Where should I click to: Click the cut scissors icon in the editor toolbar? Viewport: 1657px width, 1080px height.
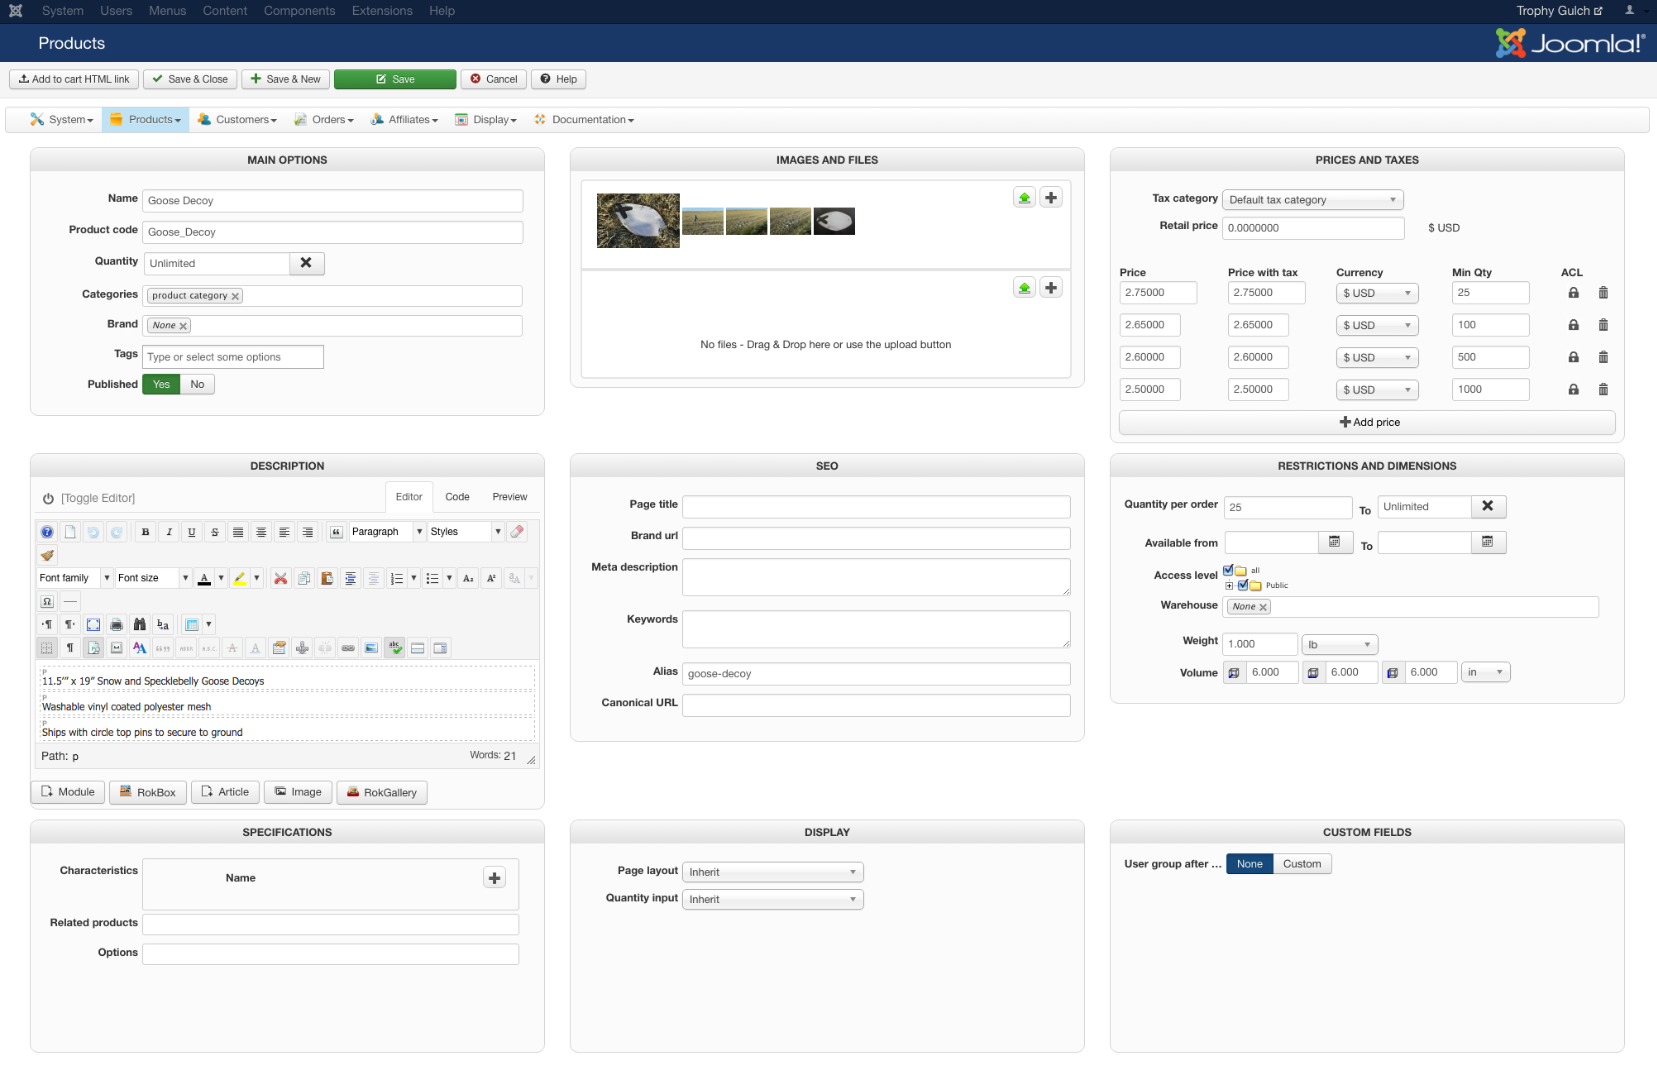281,578
